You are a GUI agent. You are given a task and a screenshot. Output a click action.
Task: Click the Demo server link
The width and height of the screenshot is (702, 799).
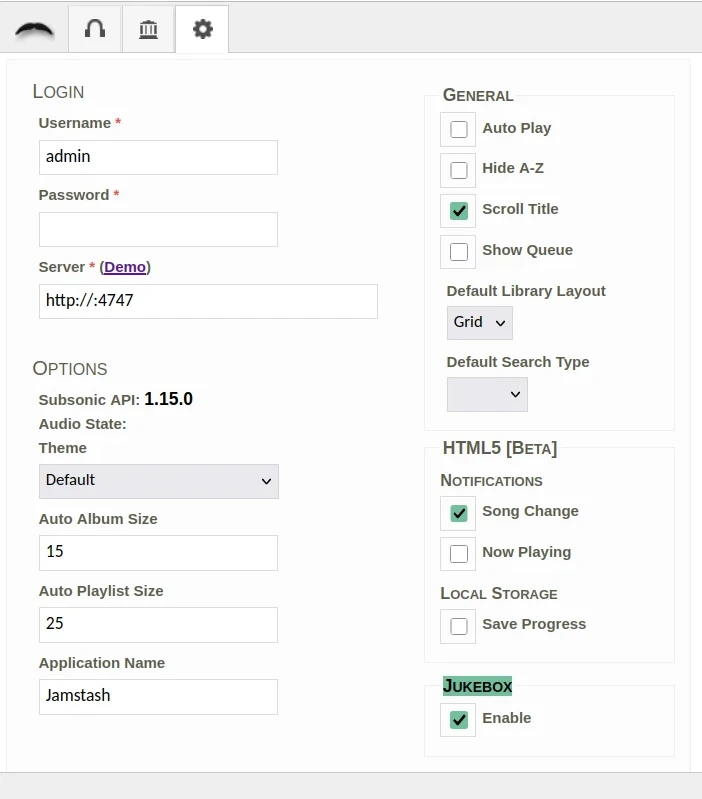(125, 267)
